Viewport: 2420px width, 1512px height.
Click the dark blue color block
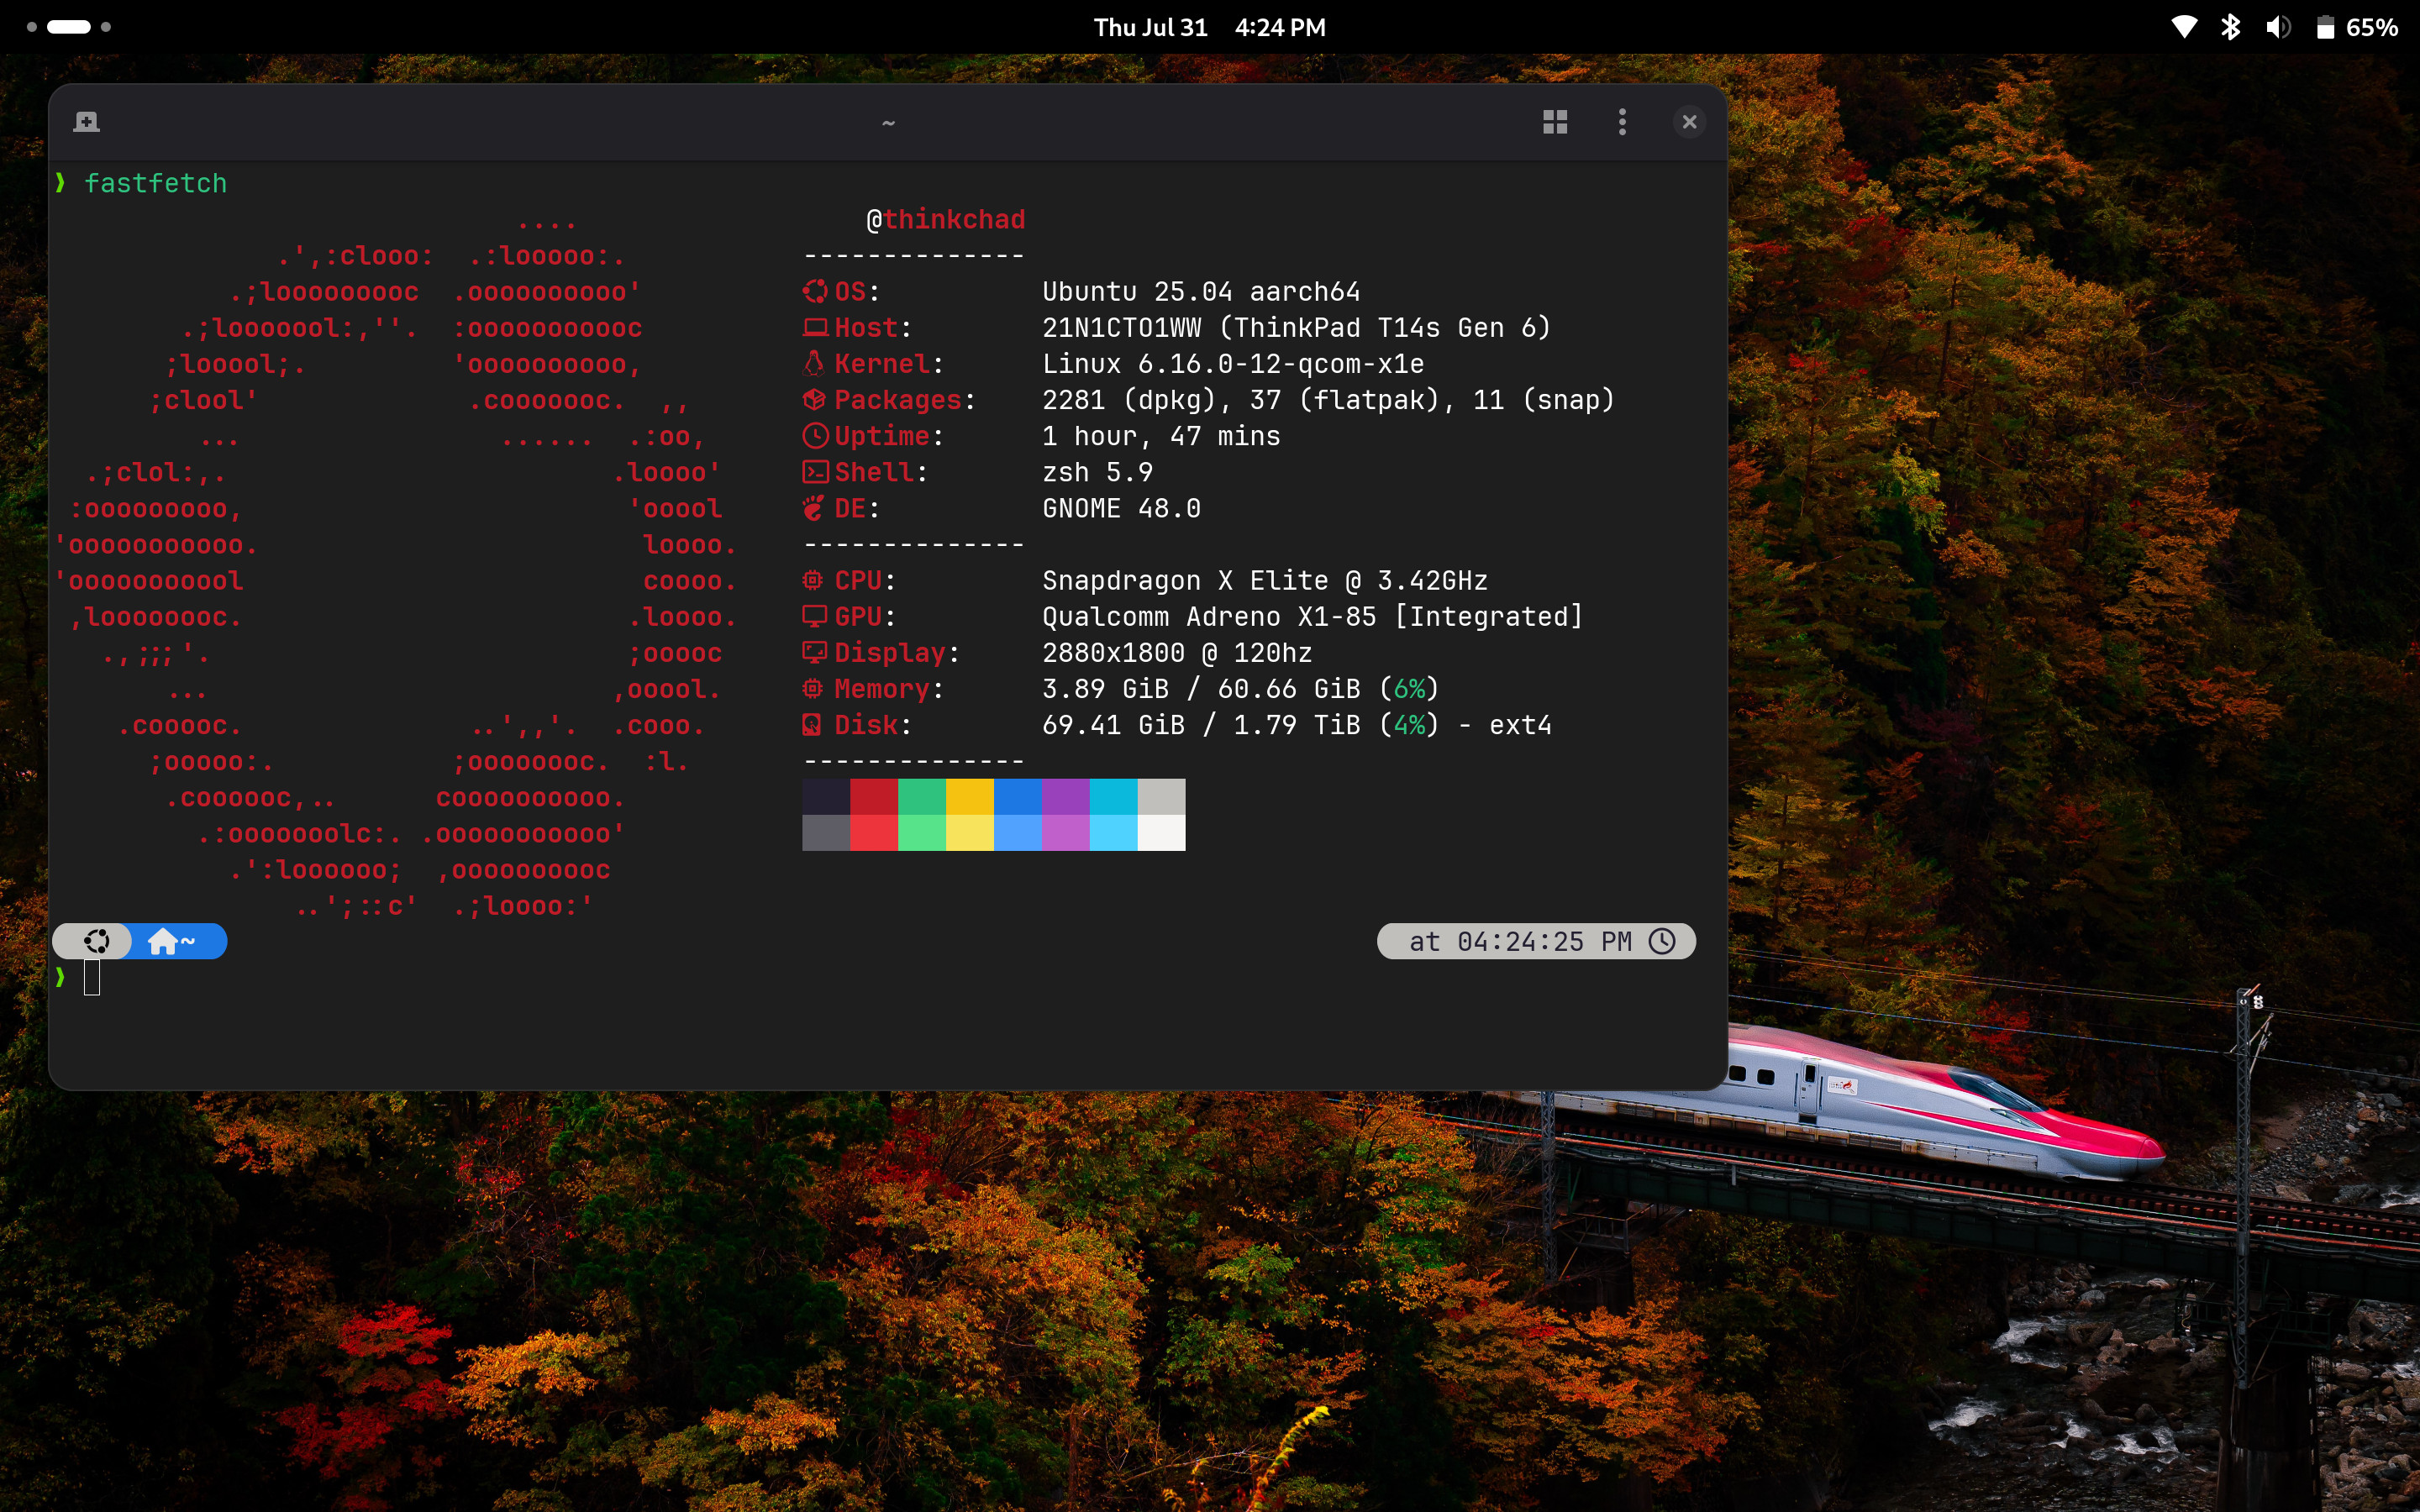tap(1018, 797)
